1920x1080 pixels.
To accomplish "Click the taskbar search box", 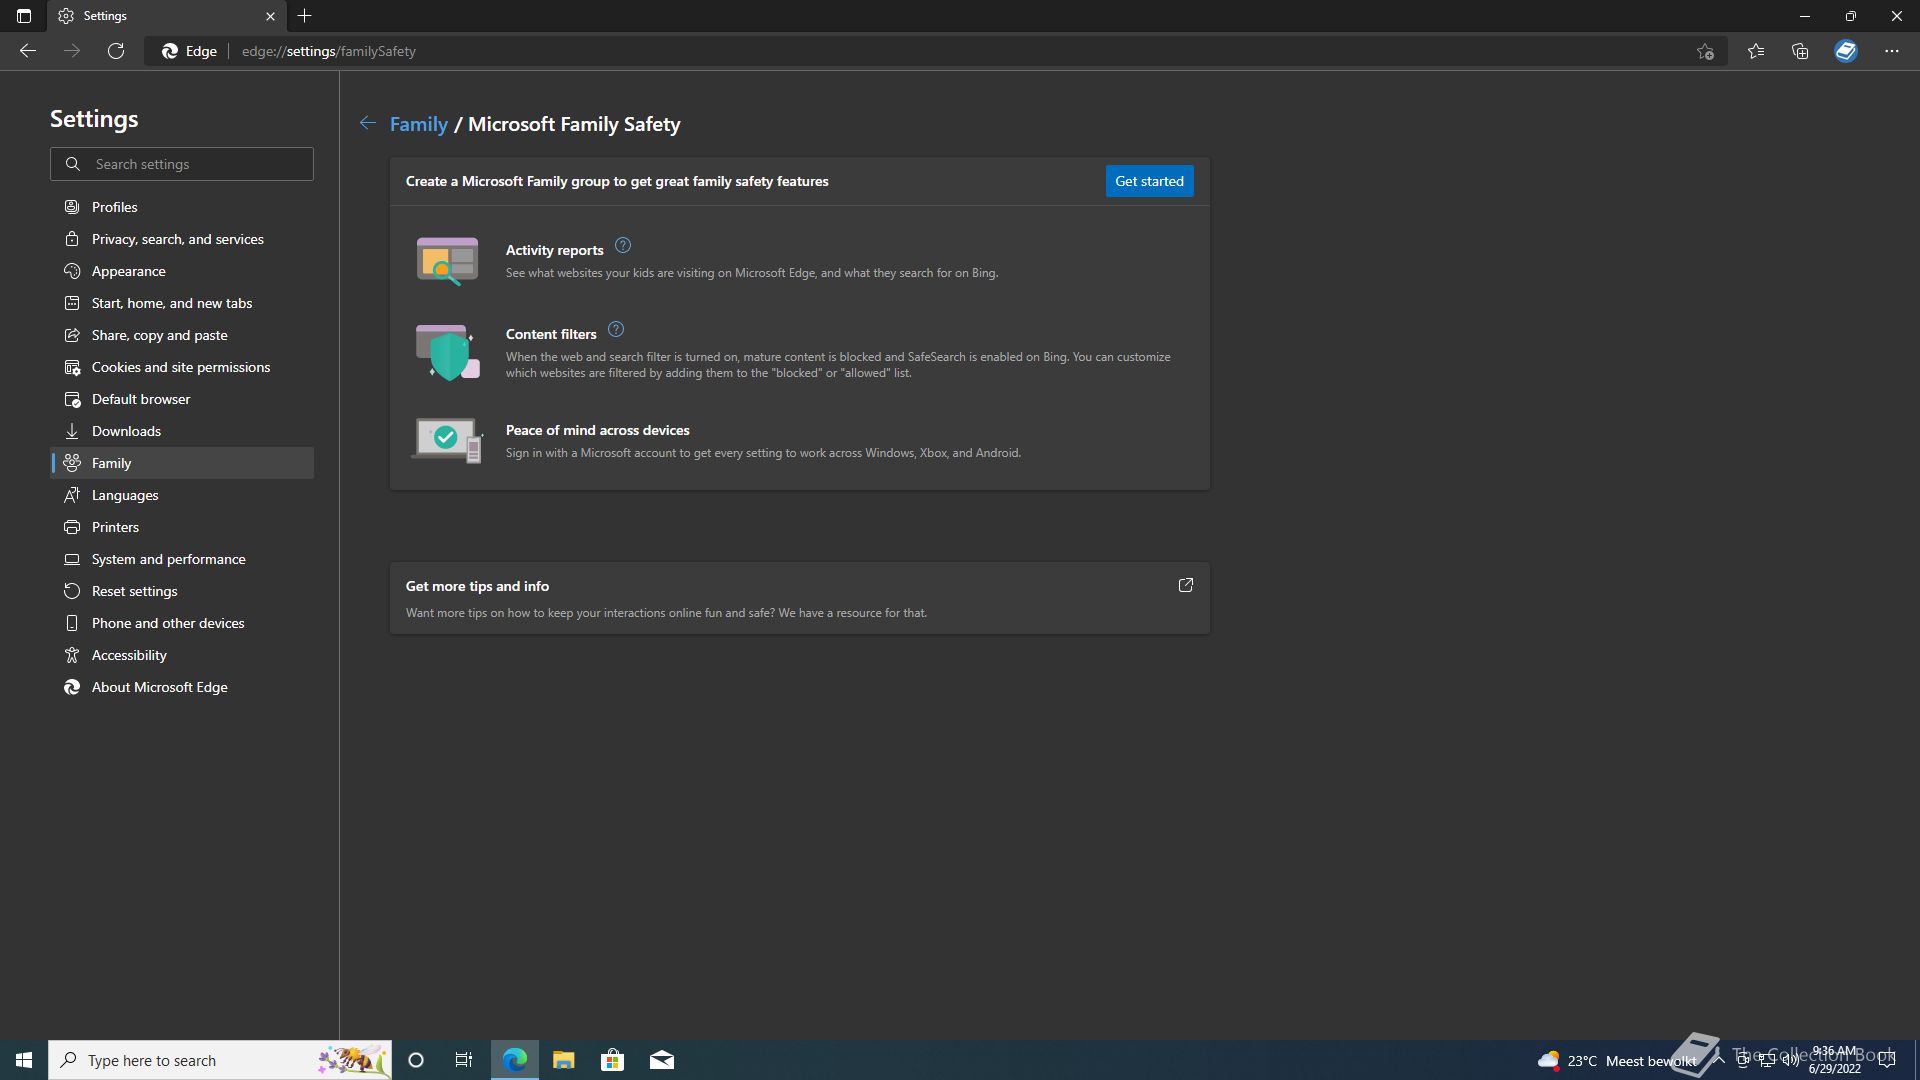I will (220, 1060).
